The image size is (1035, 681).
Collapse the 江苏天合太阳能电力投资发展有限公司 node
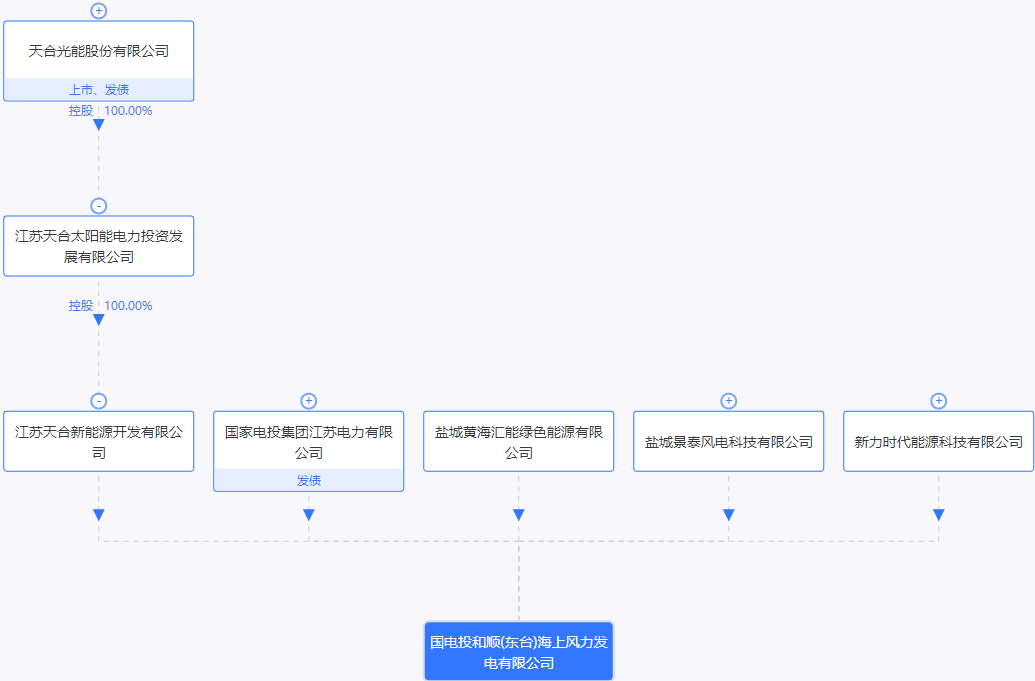click(98, 206)
